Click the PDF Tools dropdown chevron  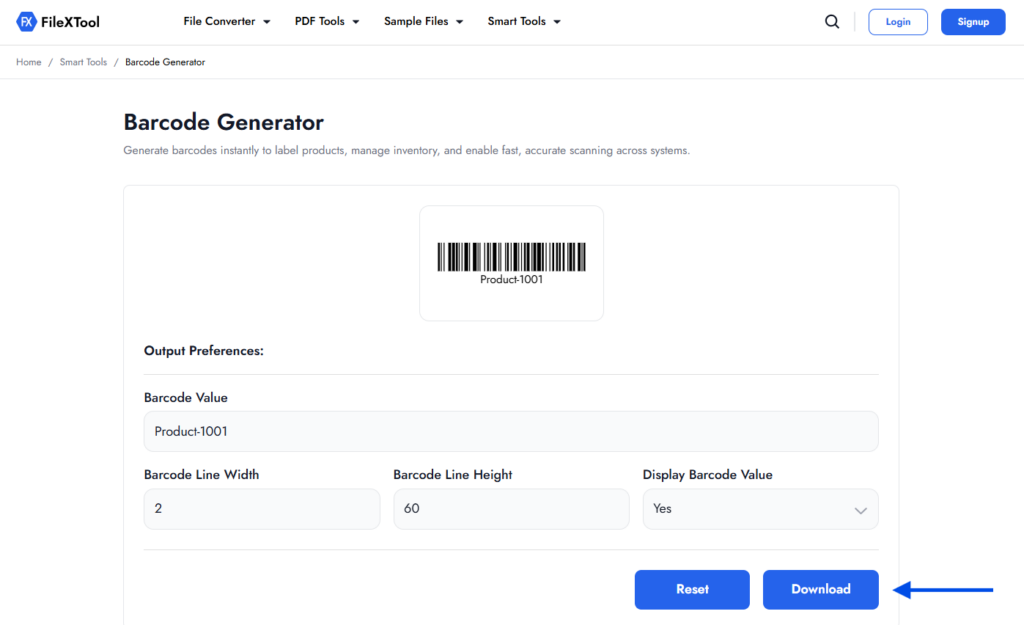(355, 21)
